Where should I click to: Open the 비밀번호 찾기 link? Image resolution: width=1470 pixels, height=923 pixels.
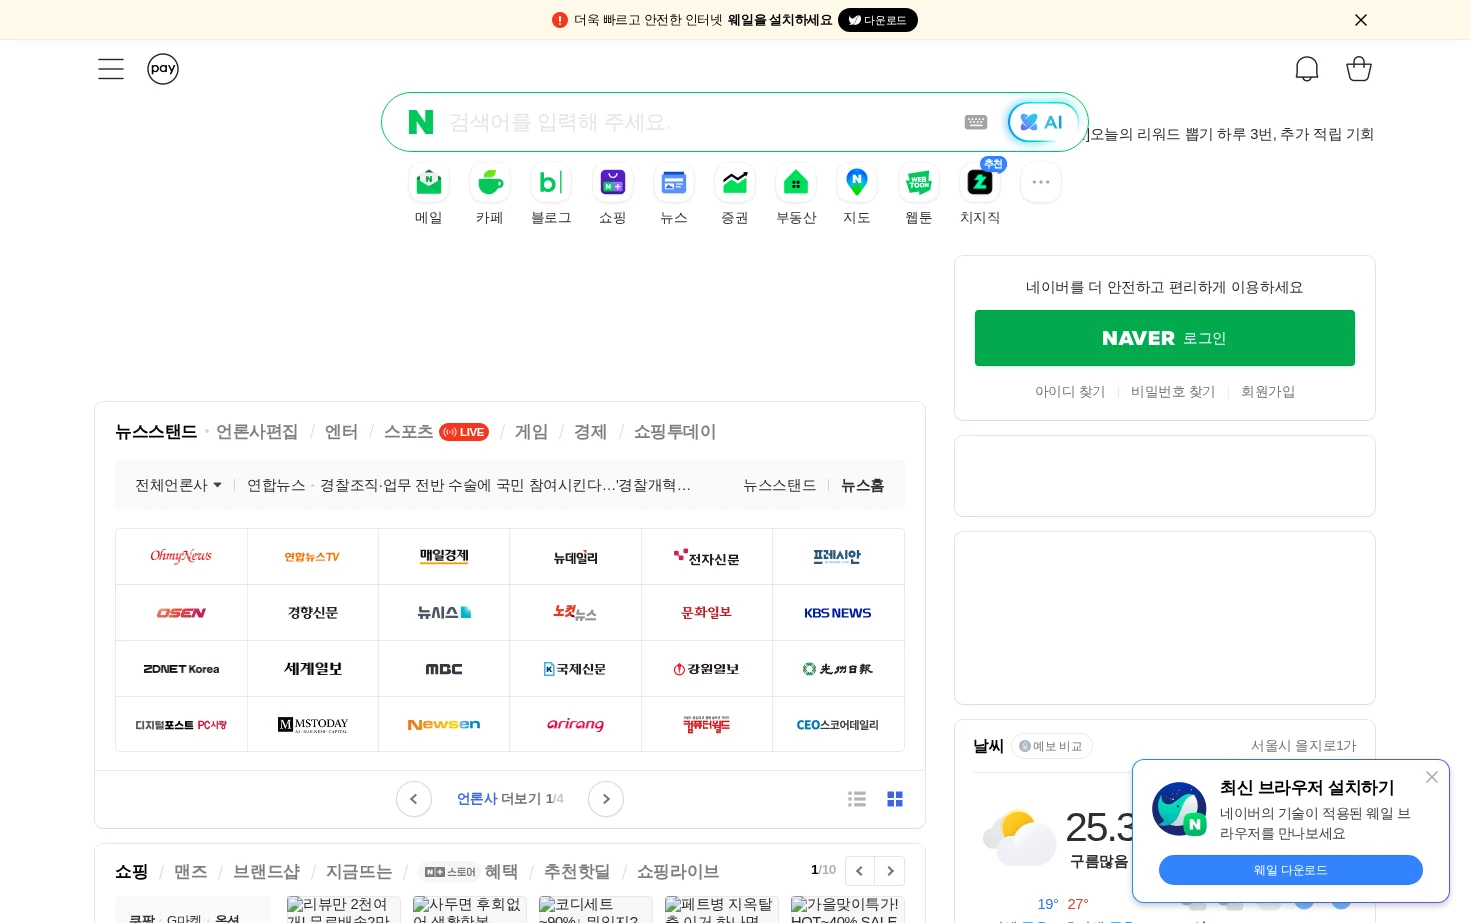coord(1173,392)
